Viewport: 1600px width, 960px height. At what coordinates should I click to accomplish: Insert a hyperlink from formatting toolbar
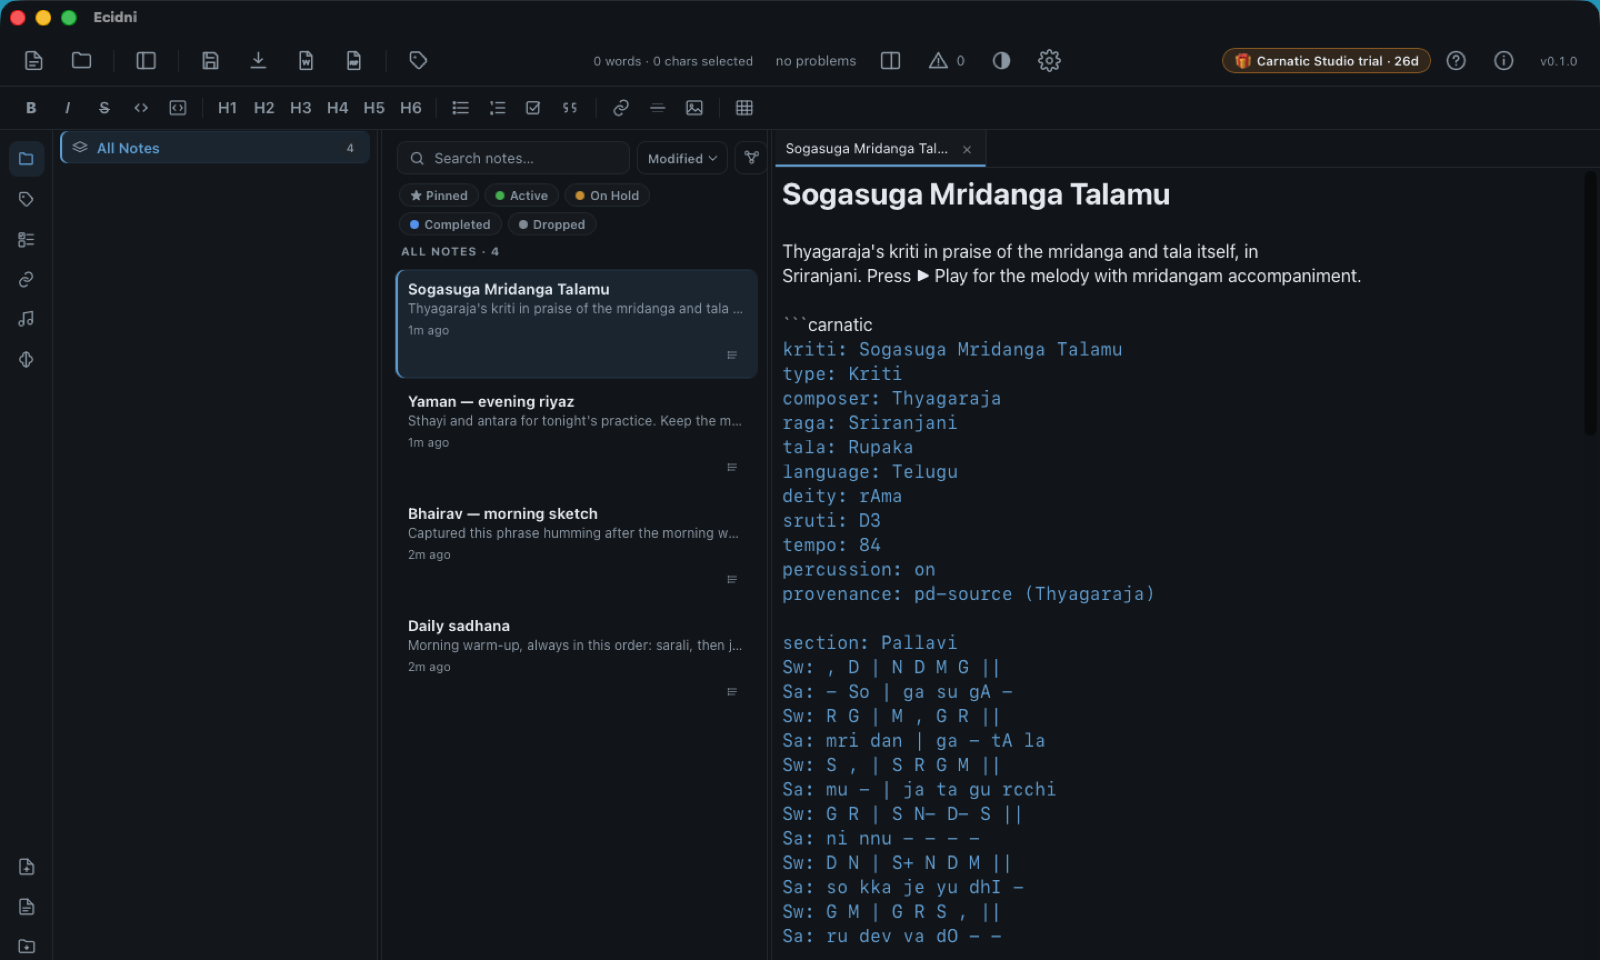pyautogui.click(x=621, y=108)
